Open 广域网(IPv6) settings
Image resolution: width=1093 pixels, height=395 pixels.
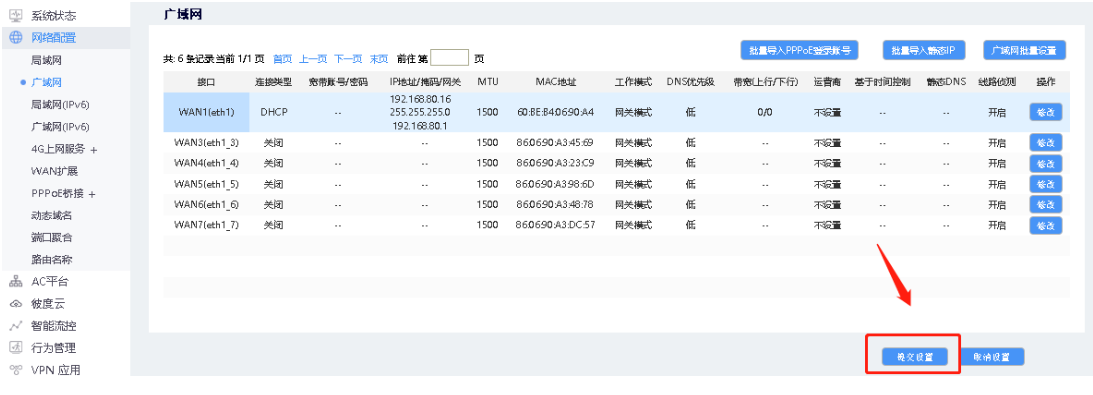click(x=61, y=127)
